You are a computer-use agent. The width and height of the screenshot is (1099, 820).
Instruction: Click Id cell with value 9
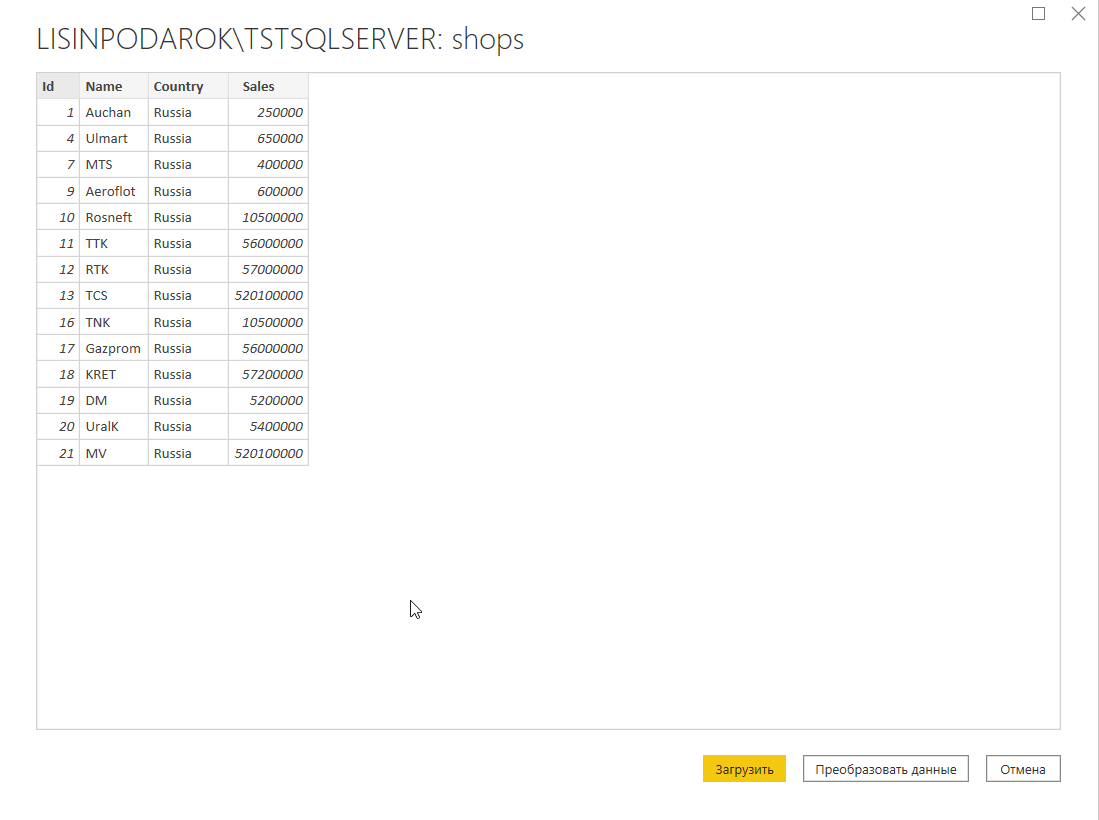click(x=58, y=191)
